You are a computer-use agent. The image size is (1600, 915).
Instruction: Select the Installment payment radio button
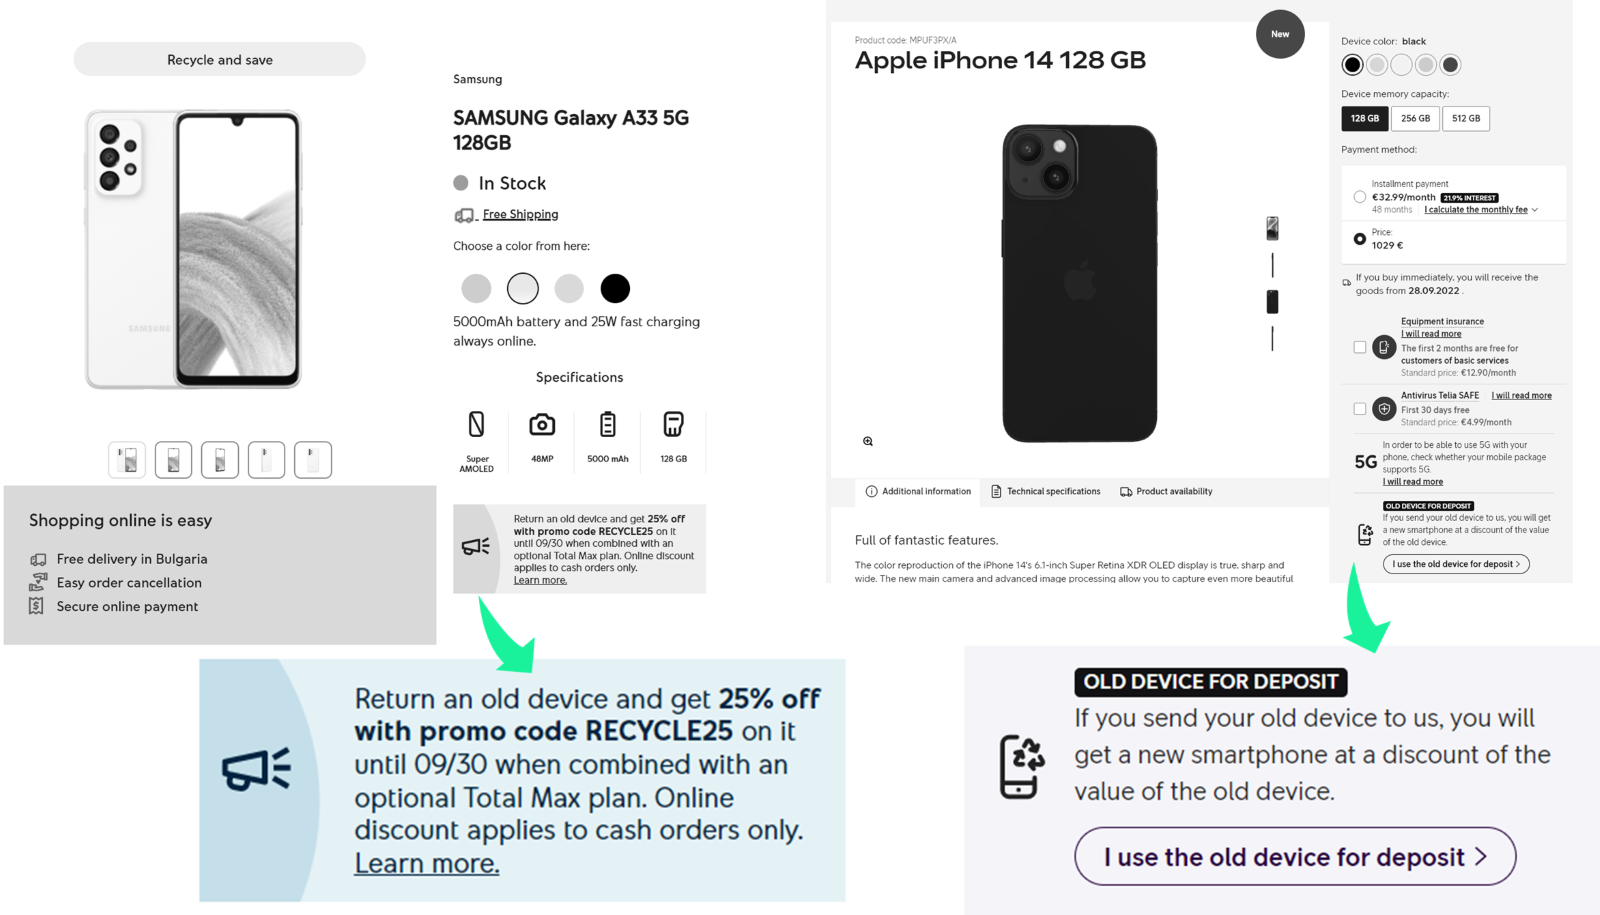(x=1360, y=197)
